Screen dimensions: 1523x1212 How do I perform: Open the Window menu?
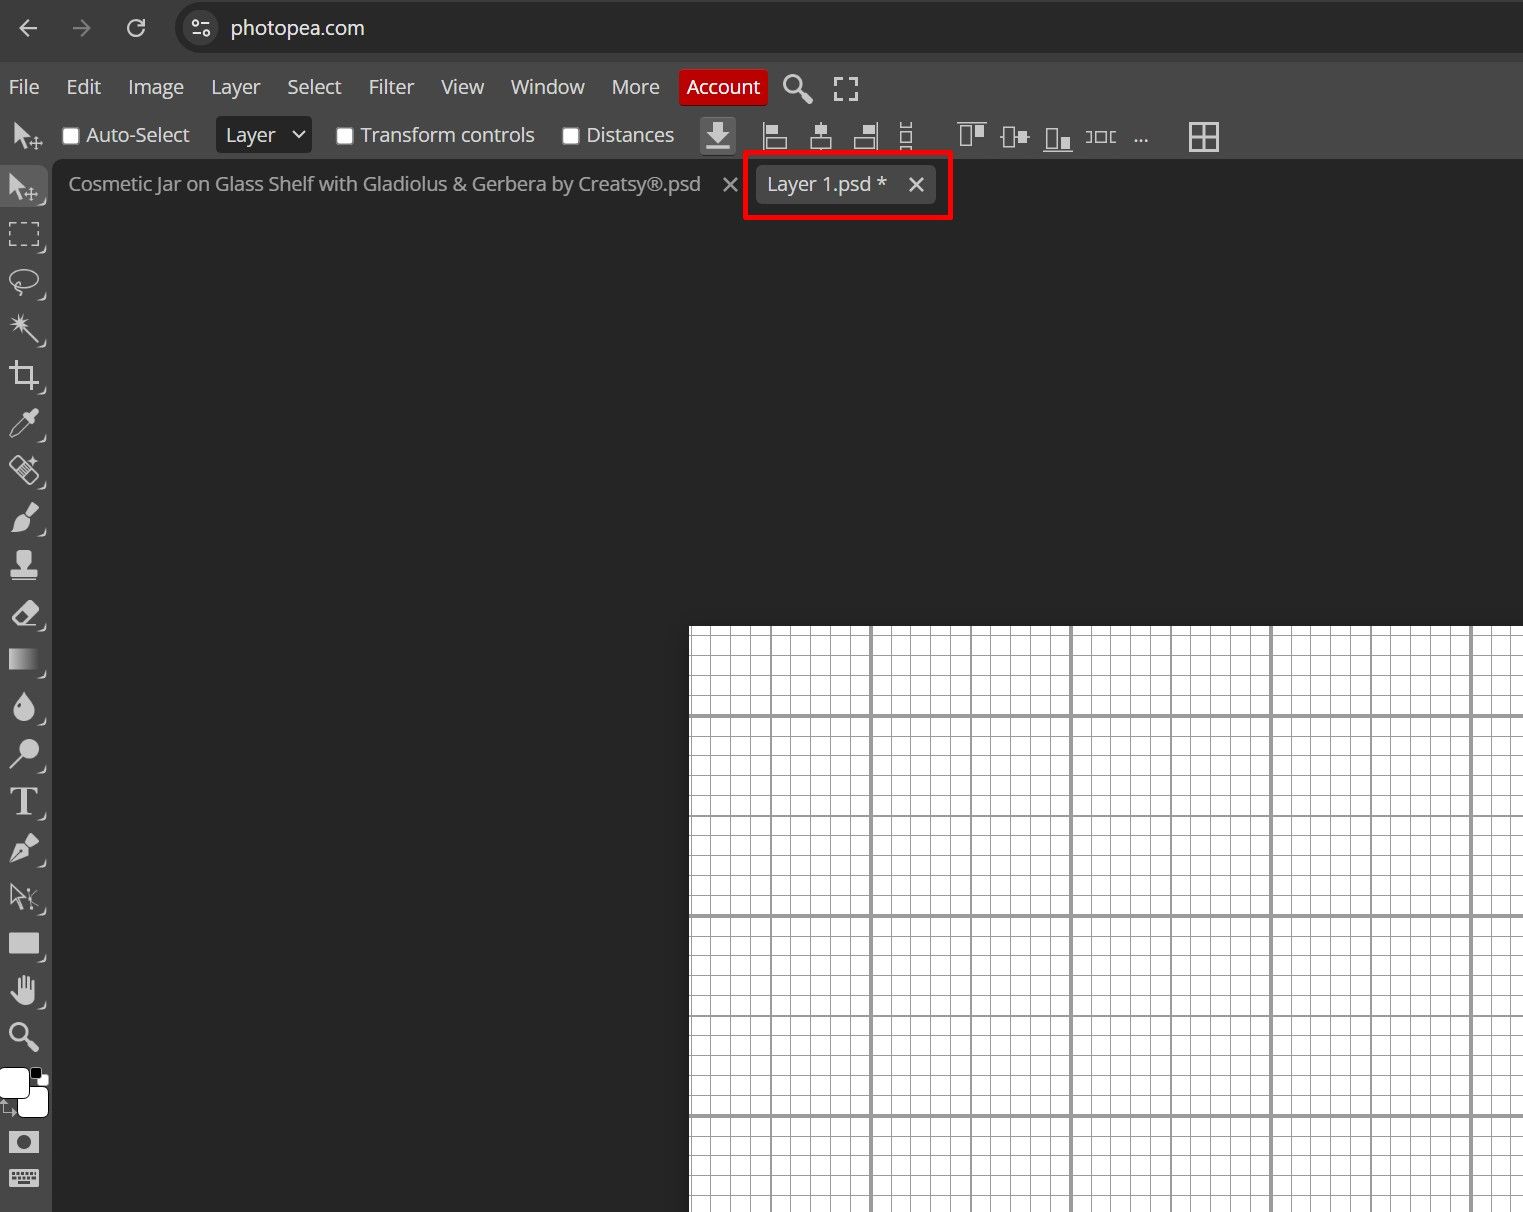point(548,87)
